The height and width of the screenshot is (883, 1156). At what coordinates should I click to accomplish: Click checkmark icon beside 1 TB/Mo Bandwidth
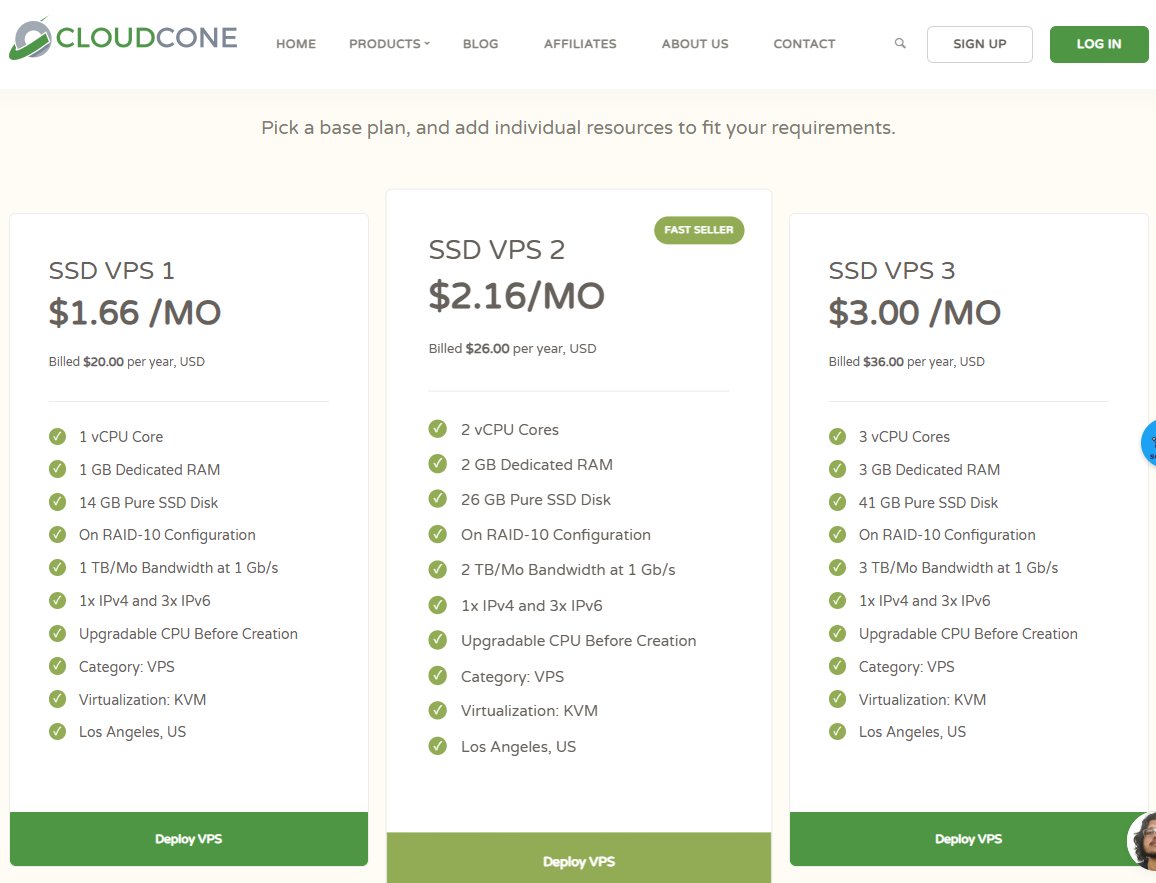tap(58, 568)
